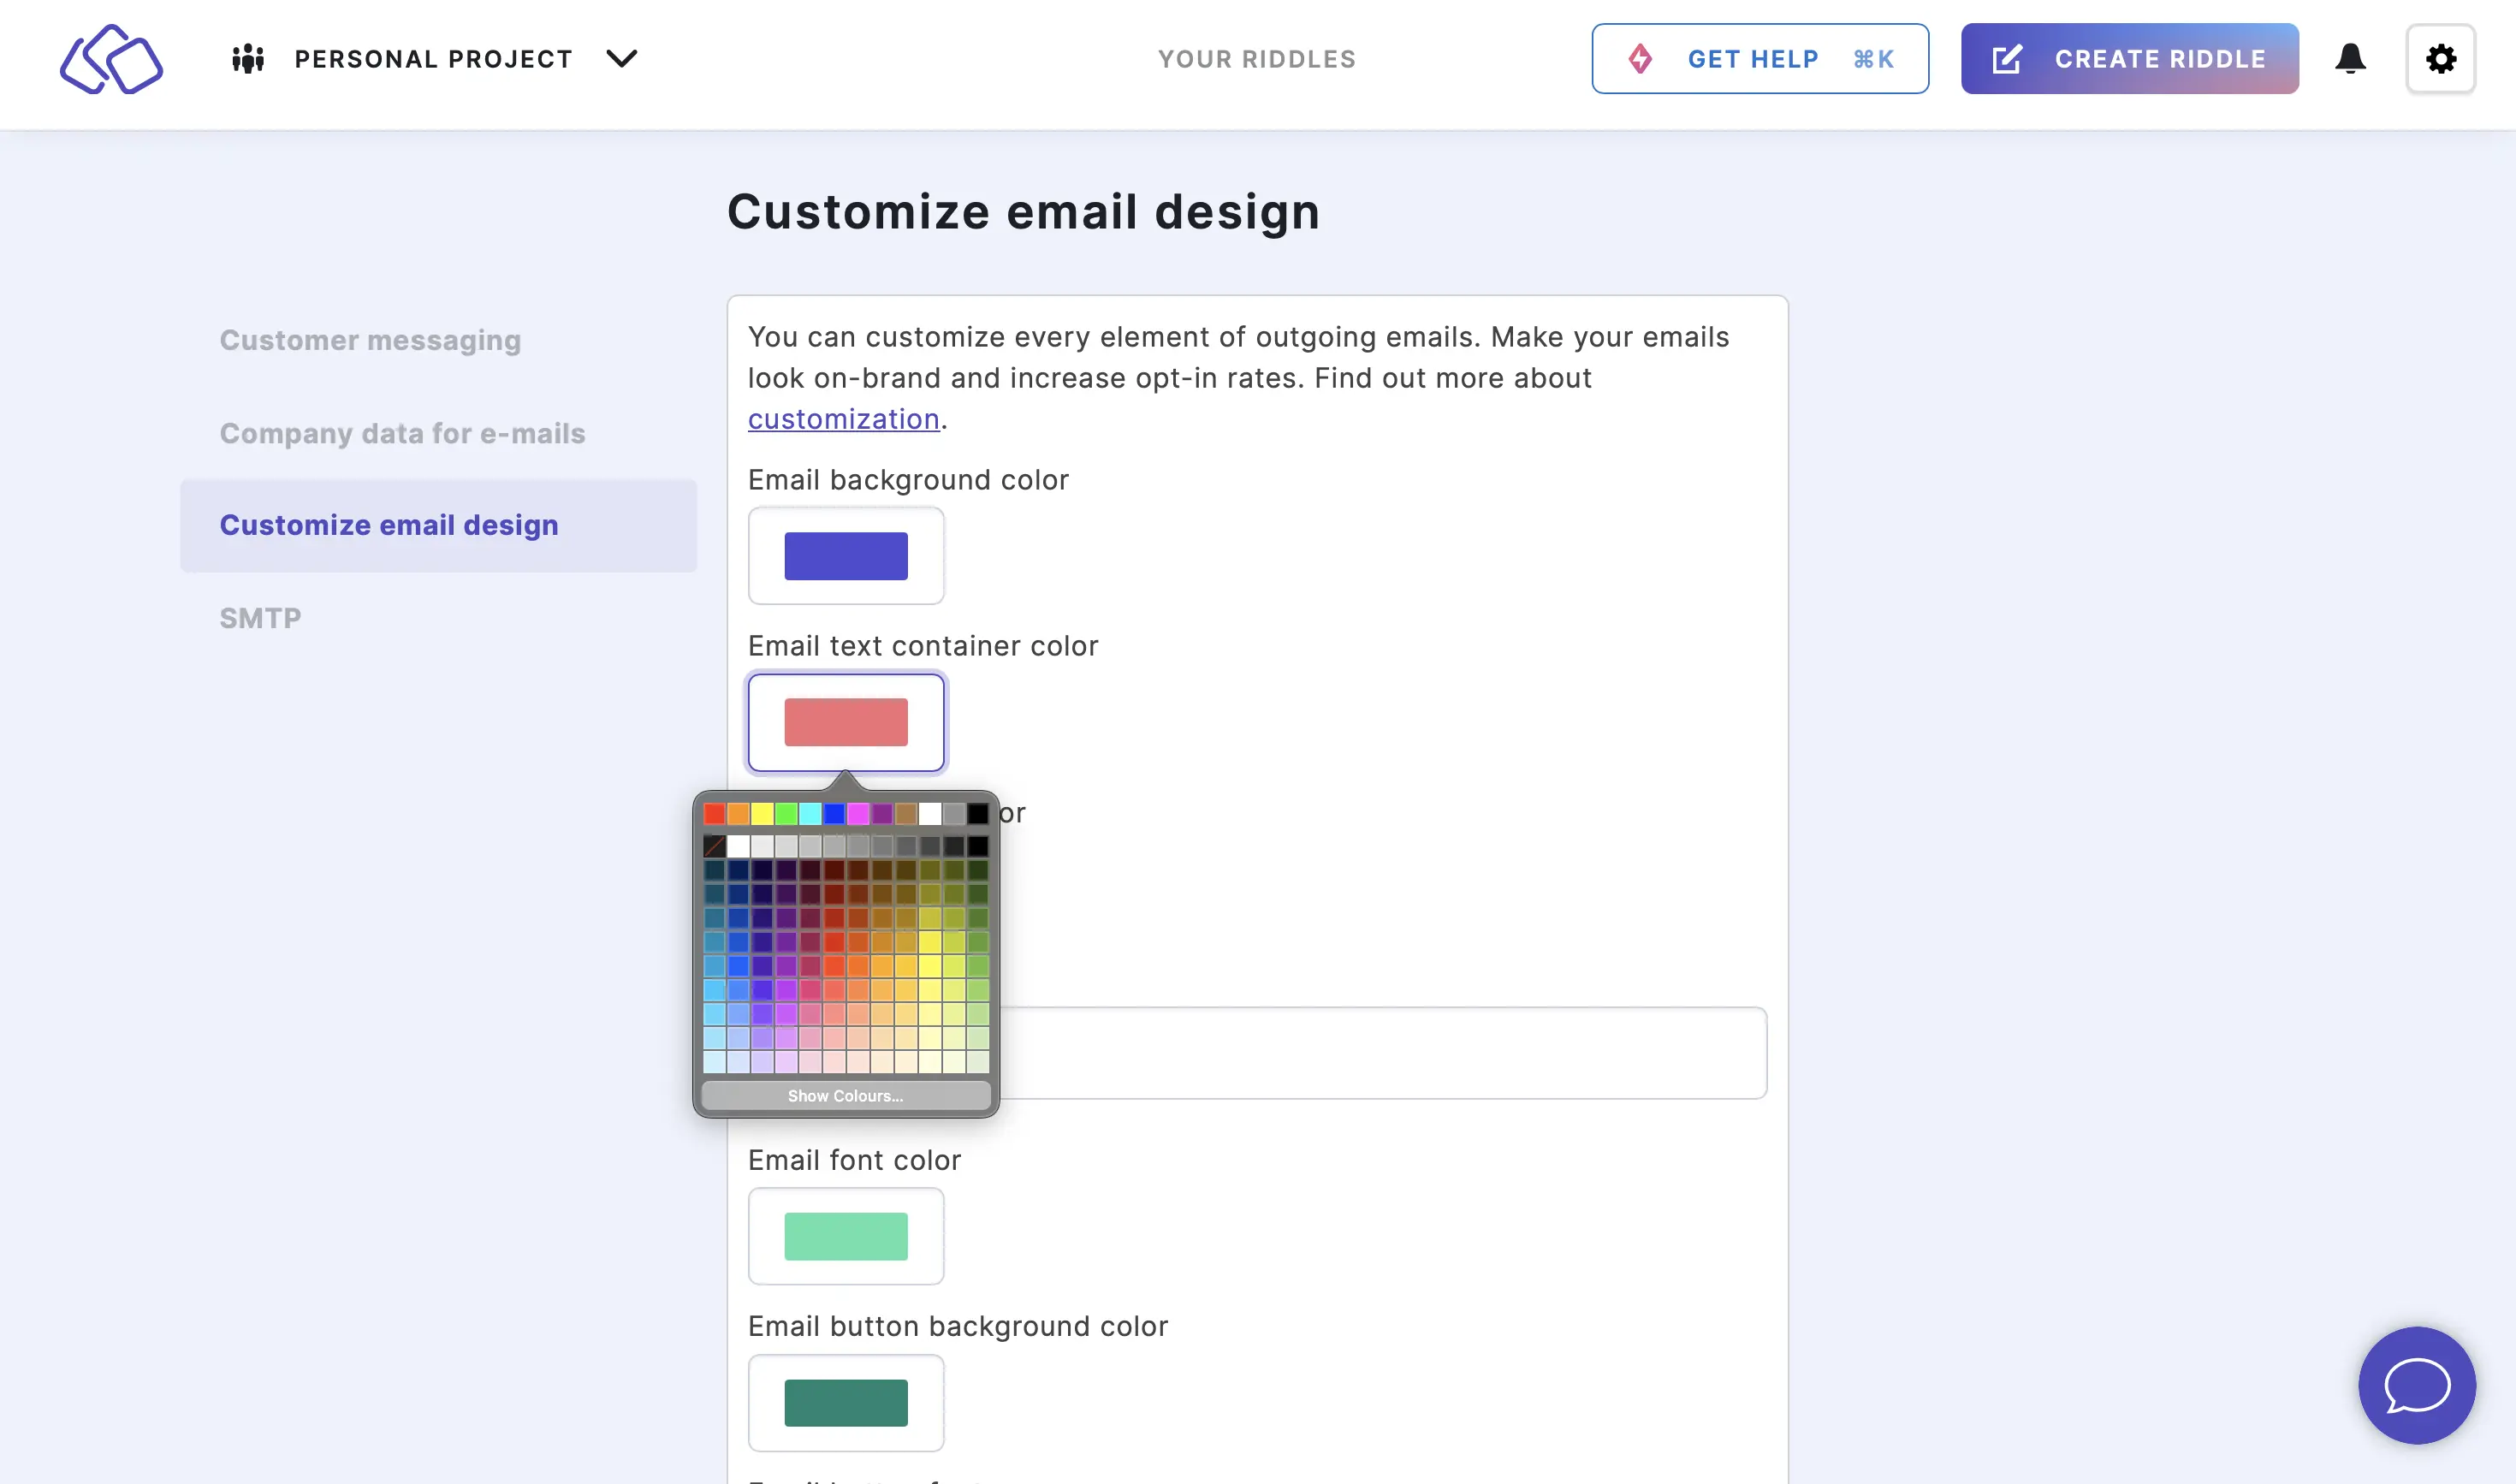The width and height of the screenshot is (2516, 1484).
Task: Select Customize email design sidebar item
Action: (438, 525)
